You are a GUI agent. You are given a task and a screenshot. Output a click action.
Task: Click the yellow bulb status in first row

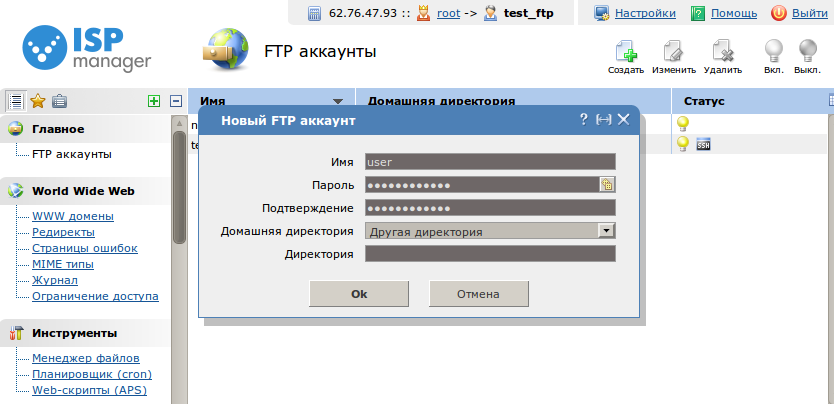[682, 124]
